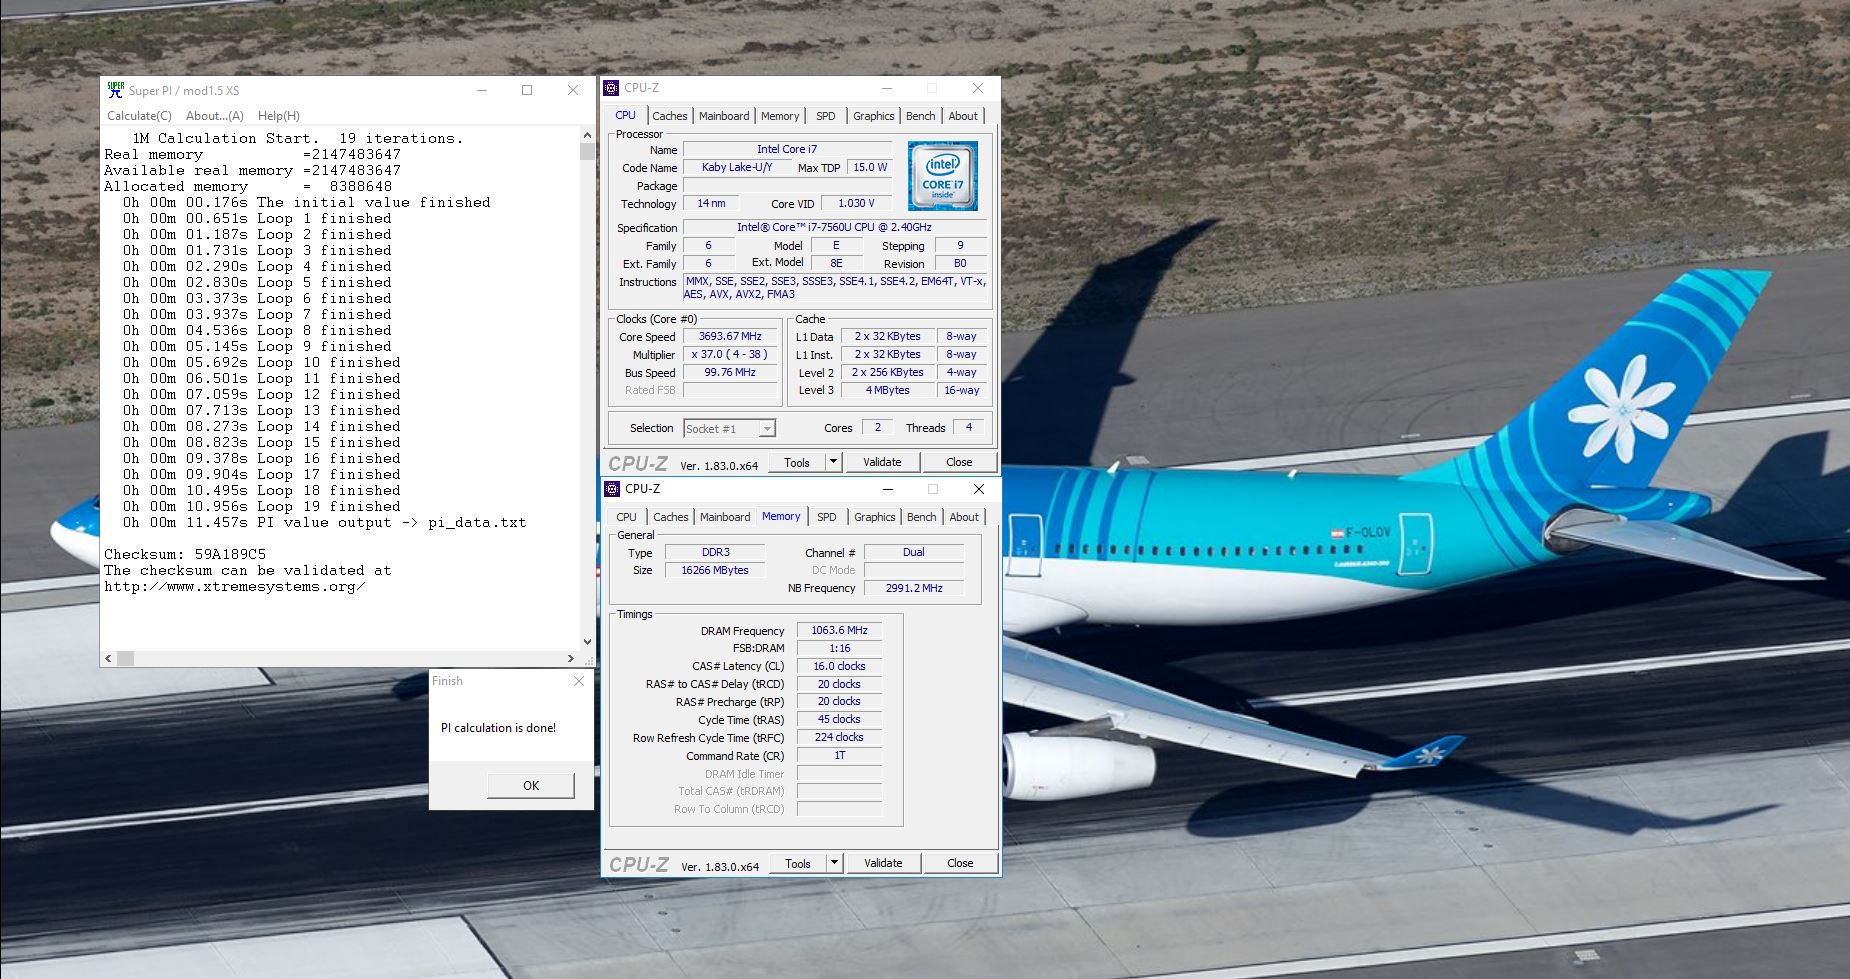Click the CPU-Z icon in lower window title bar
This screenshot has width=1850, height=979.
point(613,489)
